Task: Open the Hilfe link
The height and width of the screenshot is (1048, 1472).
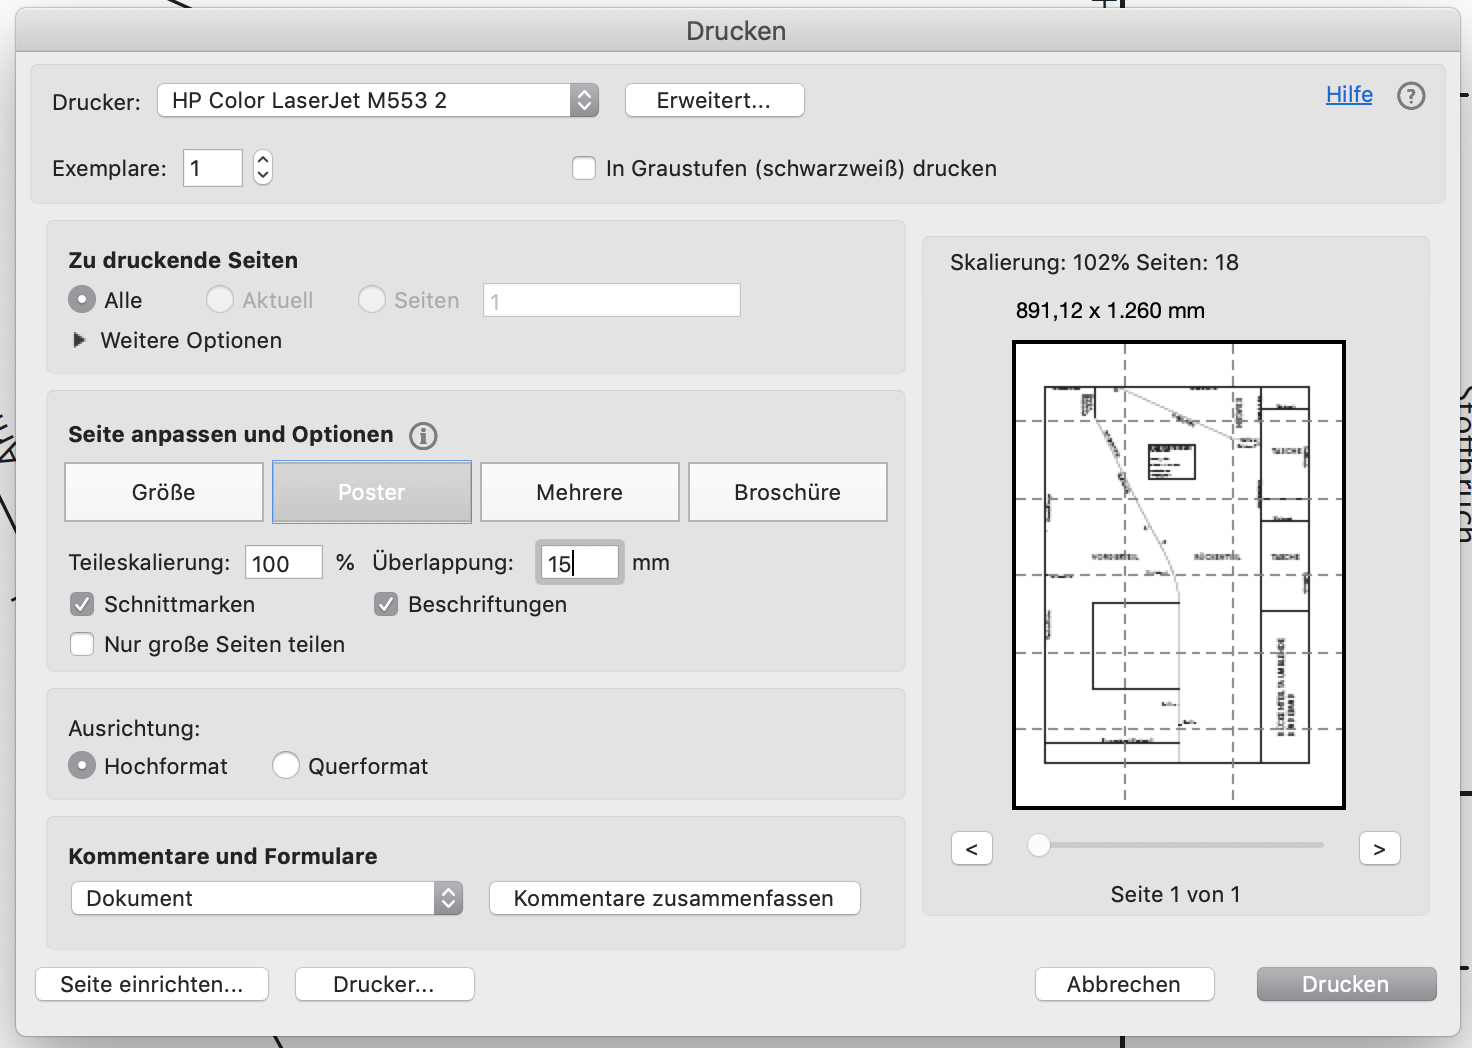Action: click(x=1349, y=95)
